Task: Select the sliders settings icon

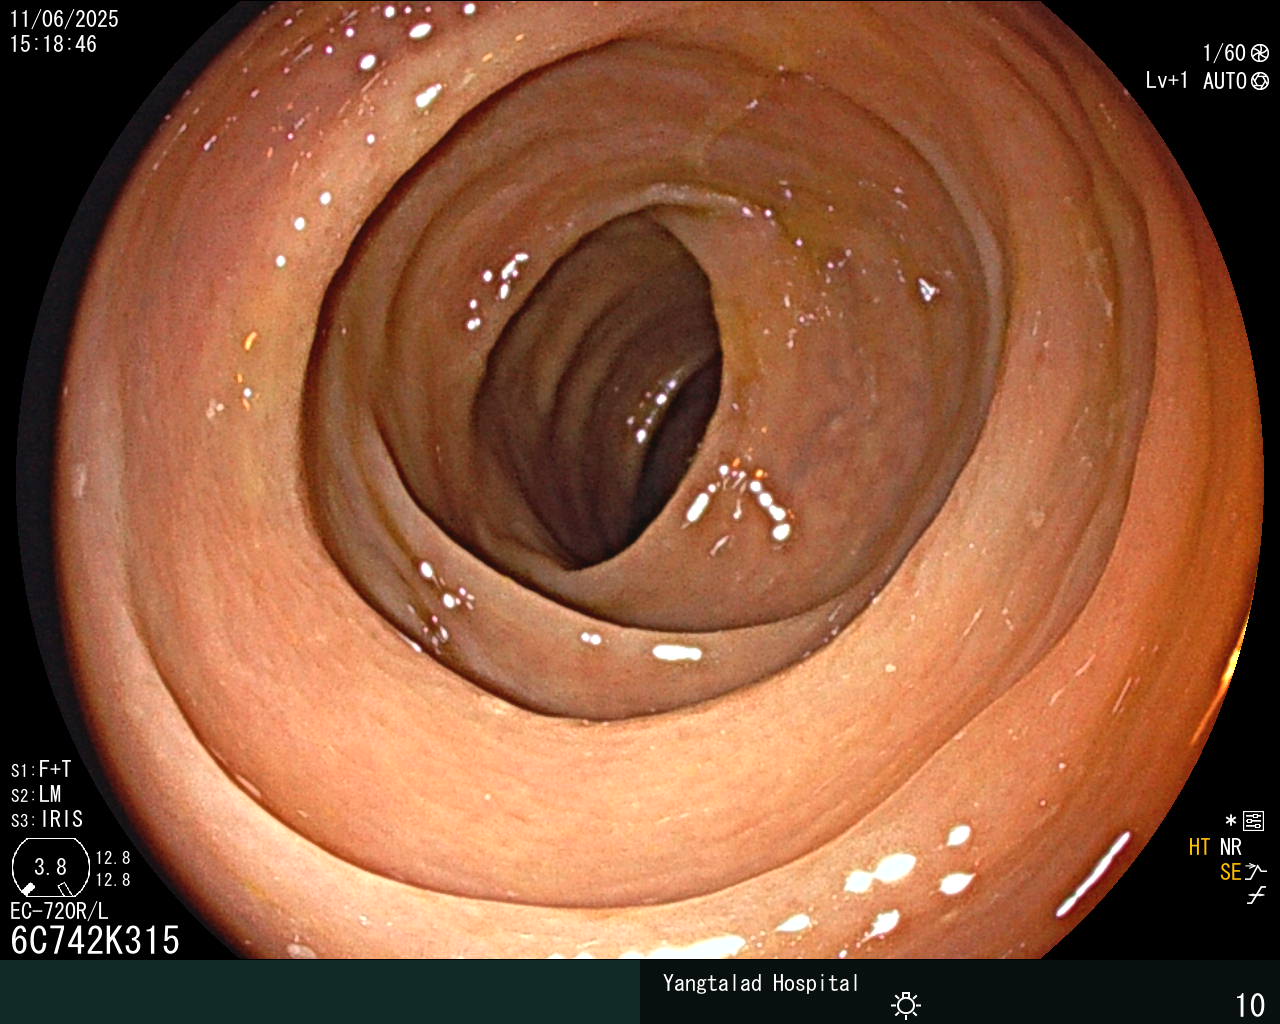Action: point(1253,822)
